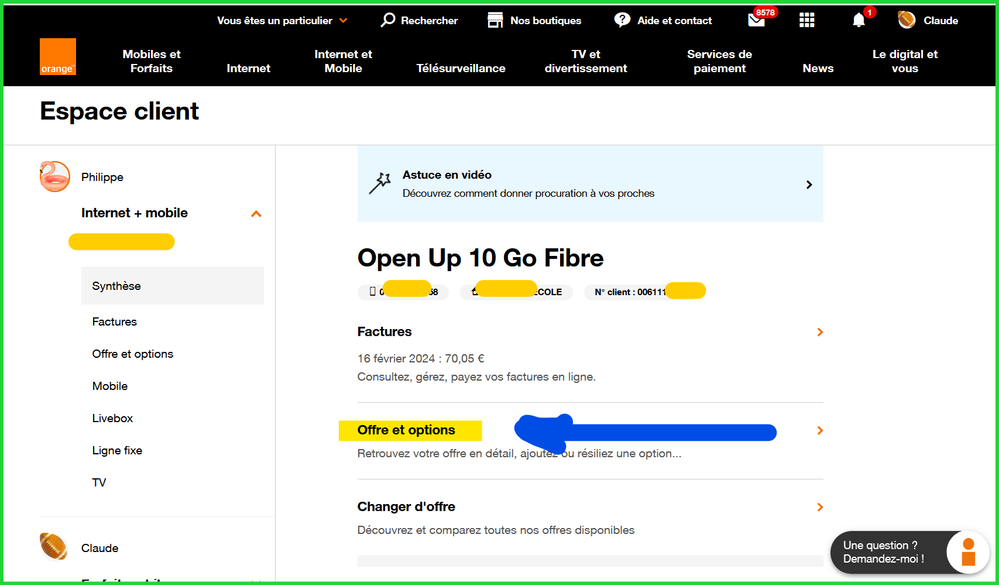Image resolution: width=999 pixels, height=585 pixels.
Task: Click the magic wand icon in Astuce en vidéo
Action: (380, 184)
